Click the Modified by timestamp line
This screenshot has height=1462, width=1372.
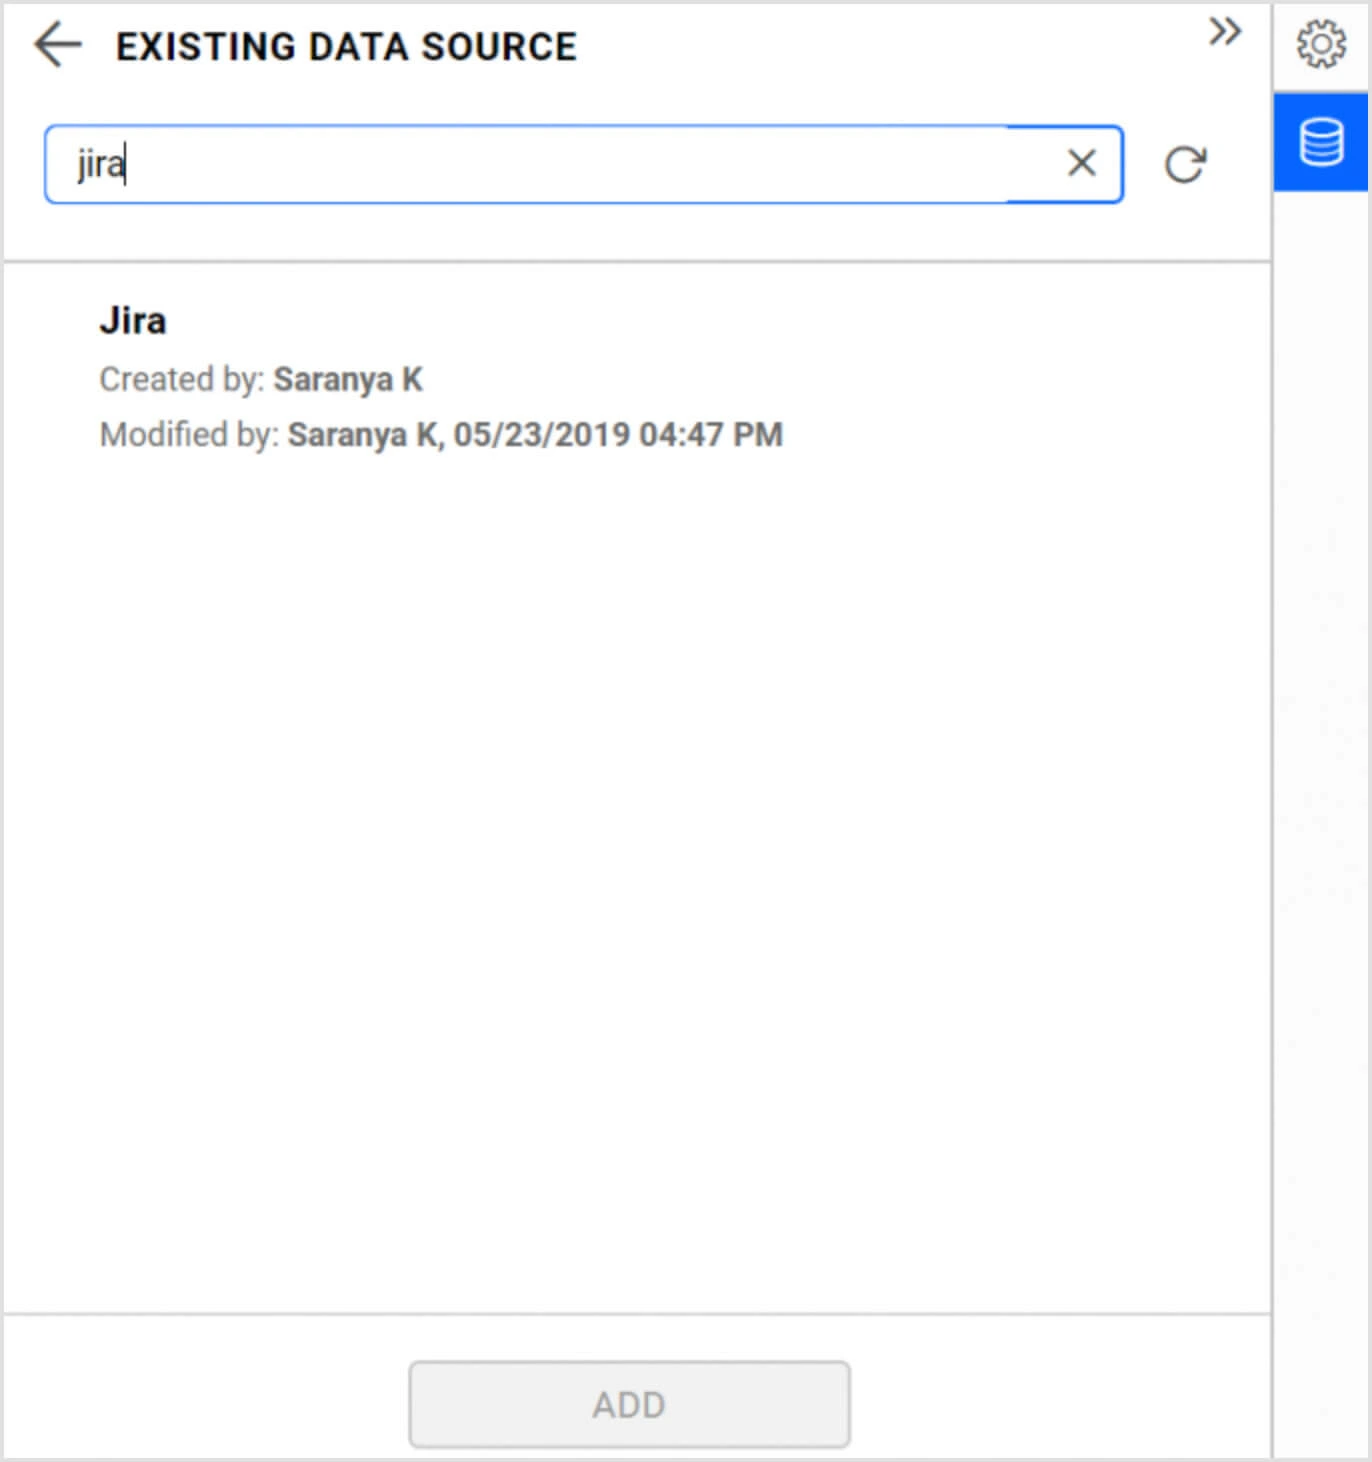(x=441, y=435)
